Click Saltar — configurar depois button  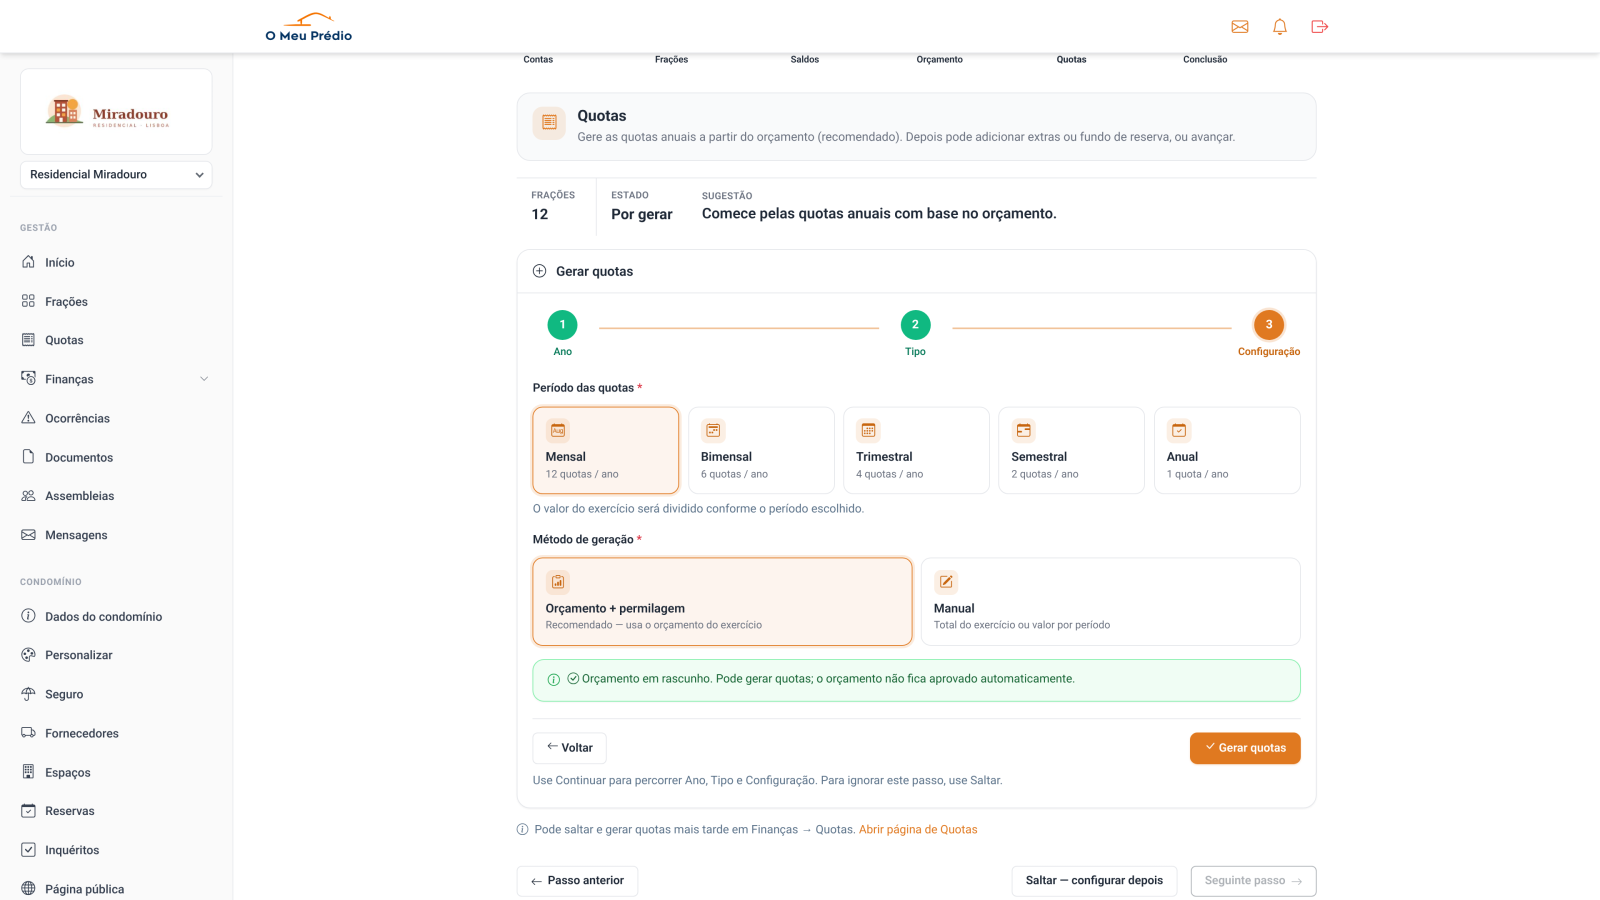(1094, 881)
